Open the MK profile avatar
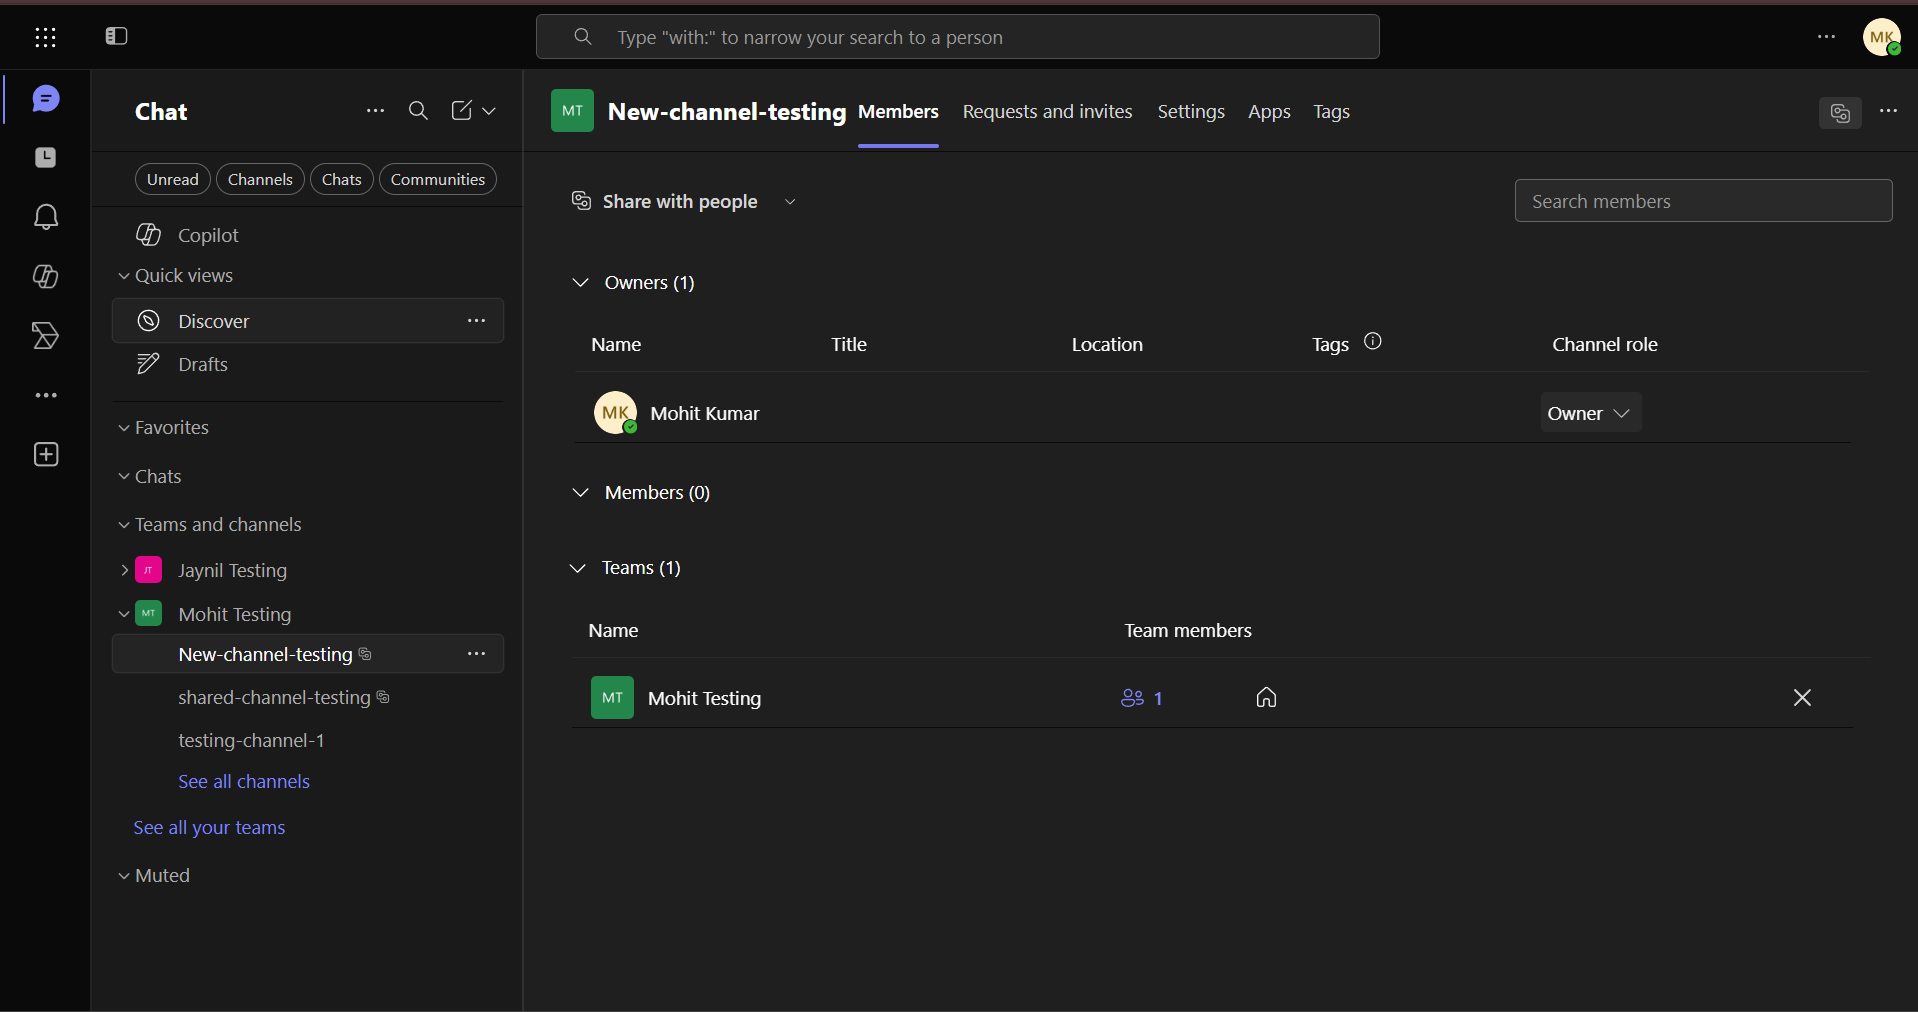Image resolution: width=1918 pixels, height=1012 pixels. click(x=1882, y=38)
